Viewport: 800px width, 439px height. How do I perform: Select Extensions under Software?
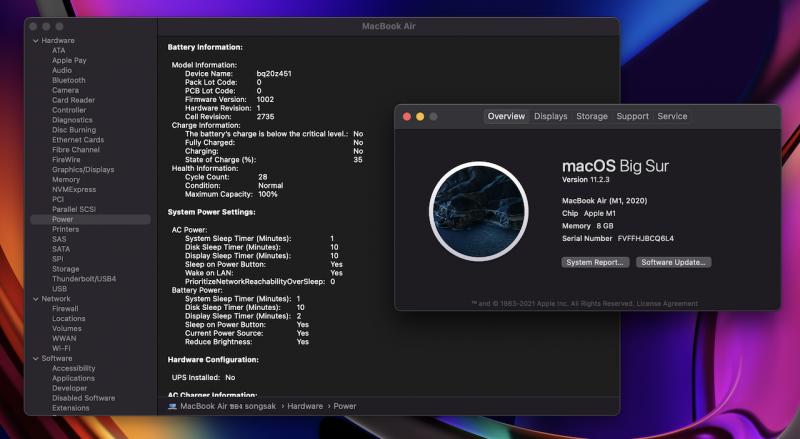(70, 408)
